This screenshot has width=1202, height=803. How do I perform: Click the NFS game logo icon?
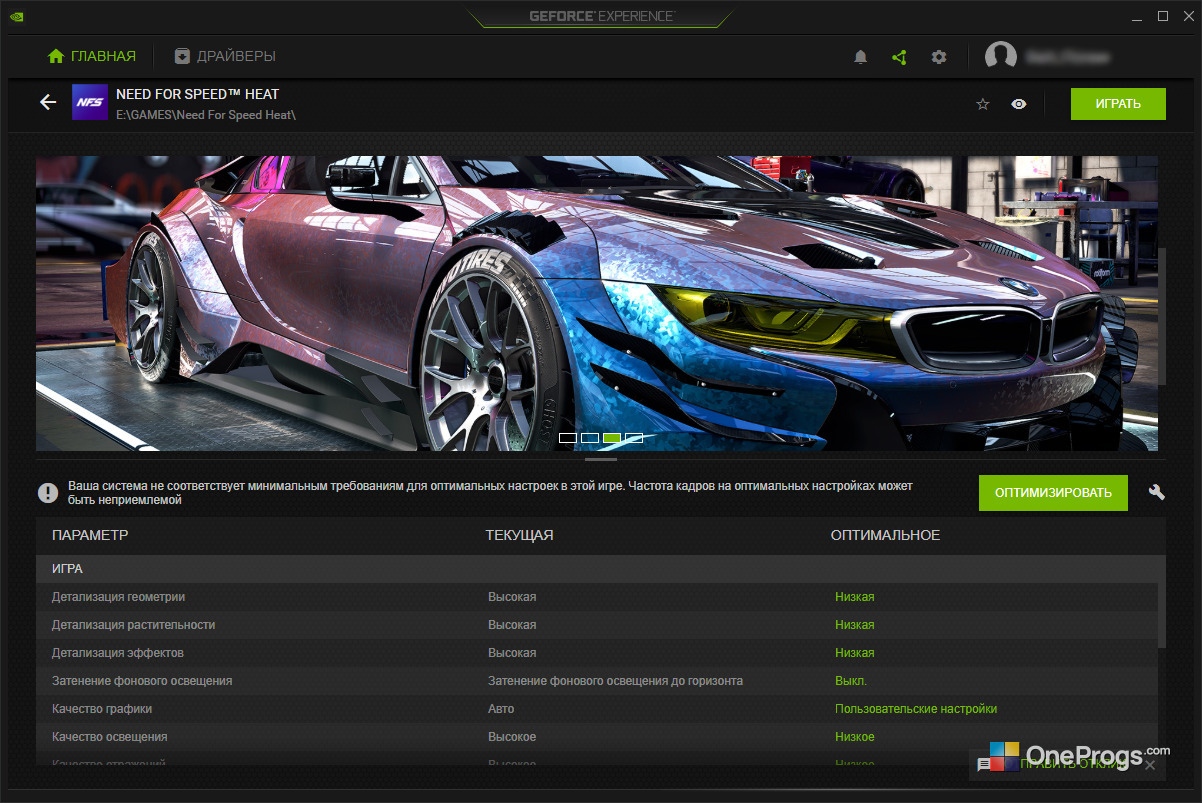tap(90, 103)
